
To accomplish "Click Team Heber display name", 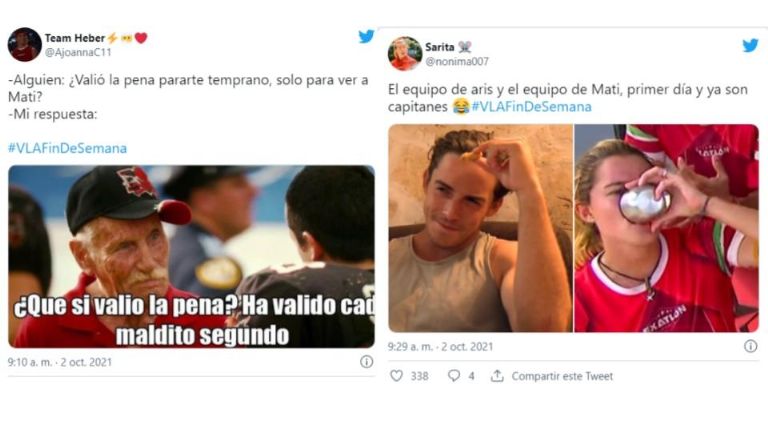I will (75, 38).
